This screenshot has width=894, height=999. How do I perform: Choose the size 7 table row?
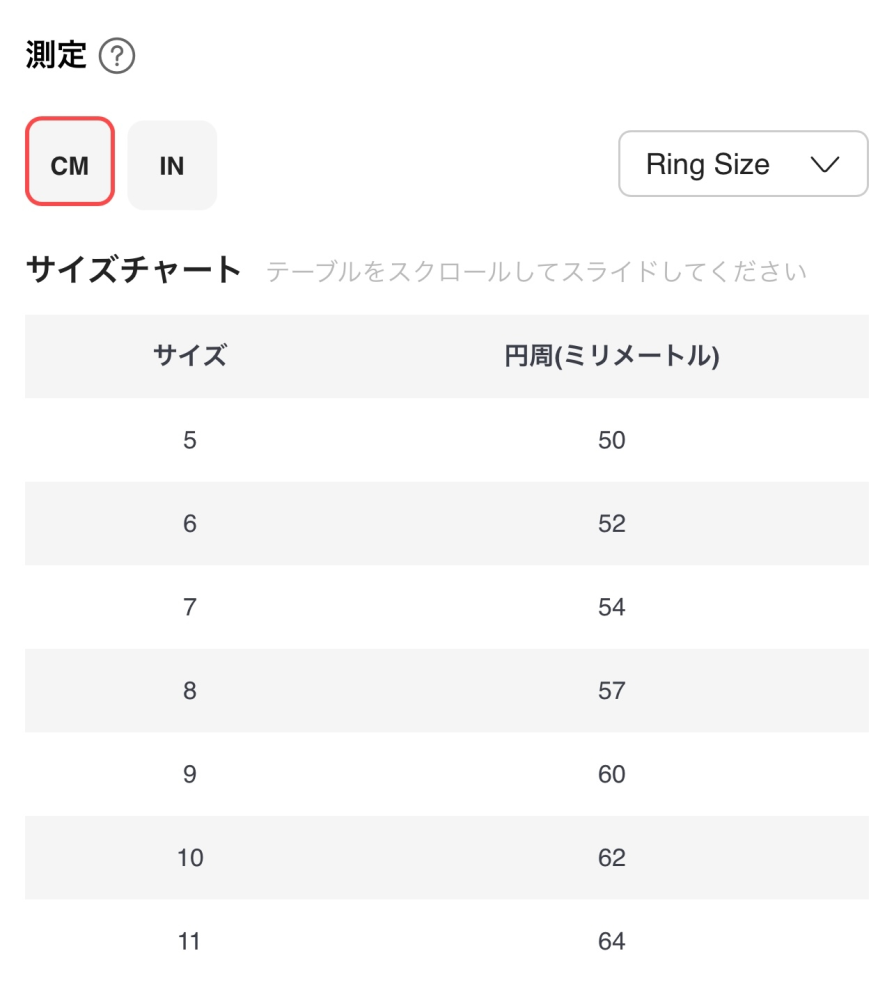pos(447,607)
